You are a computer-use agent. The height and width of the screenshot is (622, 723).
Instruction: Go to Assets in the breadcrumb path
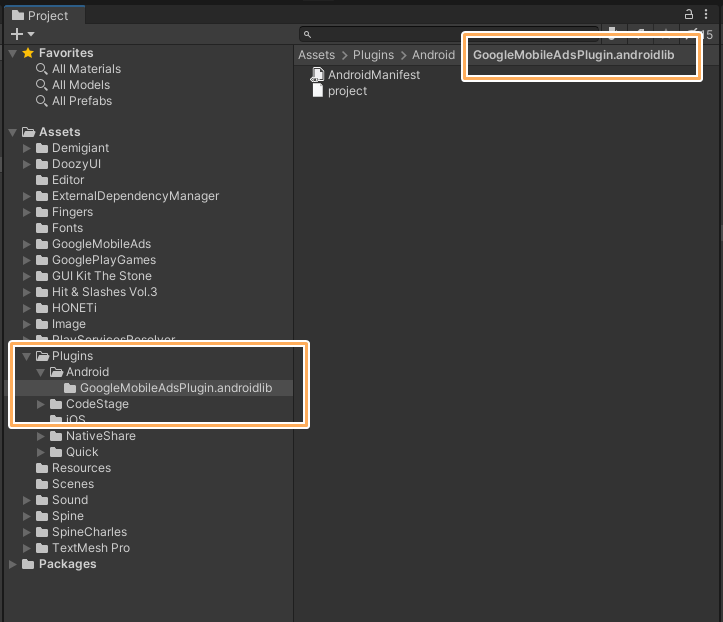pos(316,55)
